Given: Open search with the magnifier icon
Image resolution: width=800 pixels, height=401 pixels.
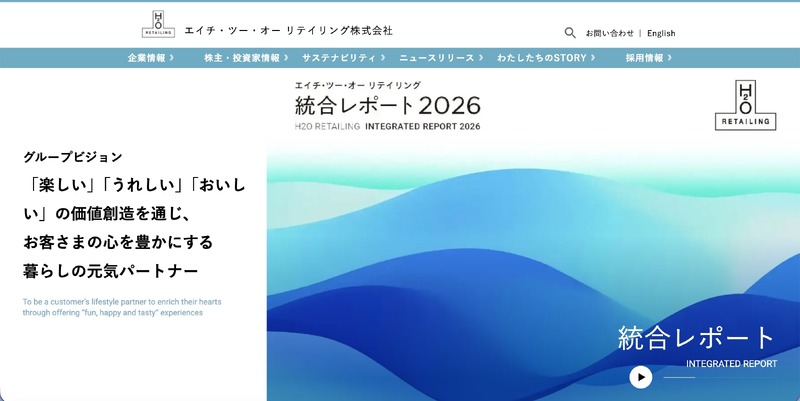Looking at the screenshot, I should click(x=570, y=33).
